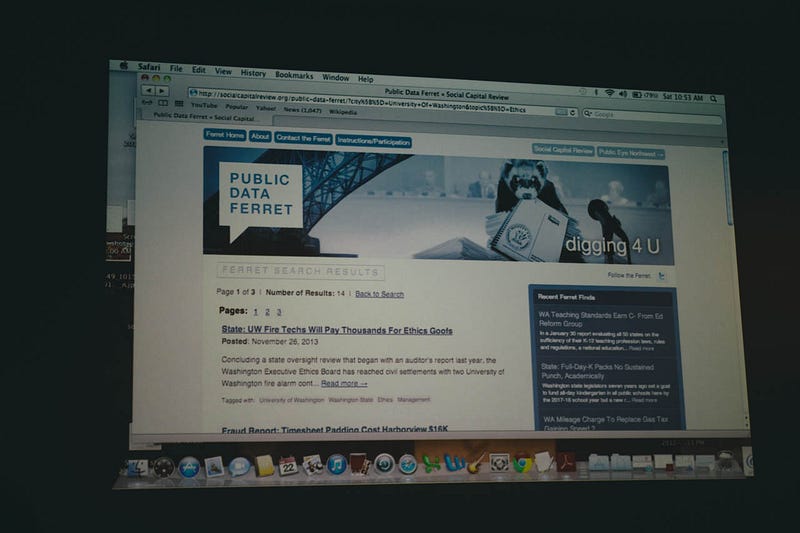Open Spotlight search in the menu bar
Image resolution: width=800 pixels, height=533 pixels.
coord(713,98)
